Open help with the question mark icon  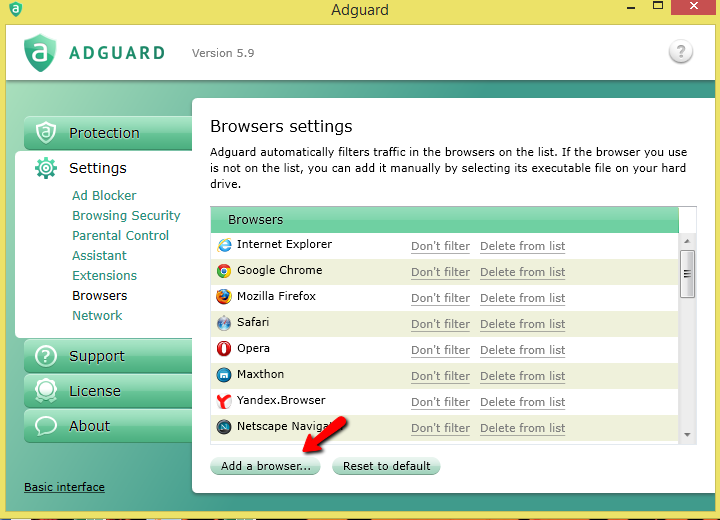coord(681,51)
